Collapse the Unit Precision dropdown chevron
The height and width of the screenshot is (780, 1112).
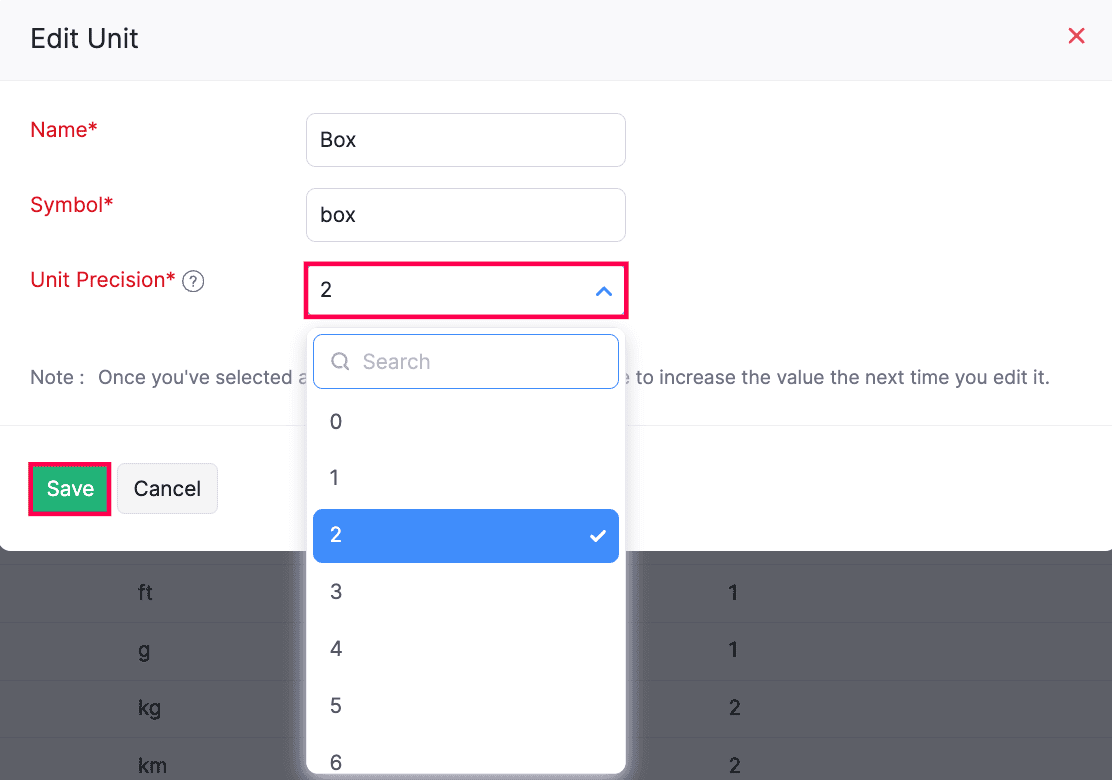click(x=603, y=291)
